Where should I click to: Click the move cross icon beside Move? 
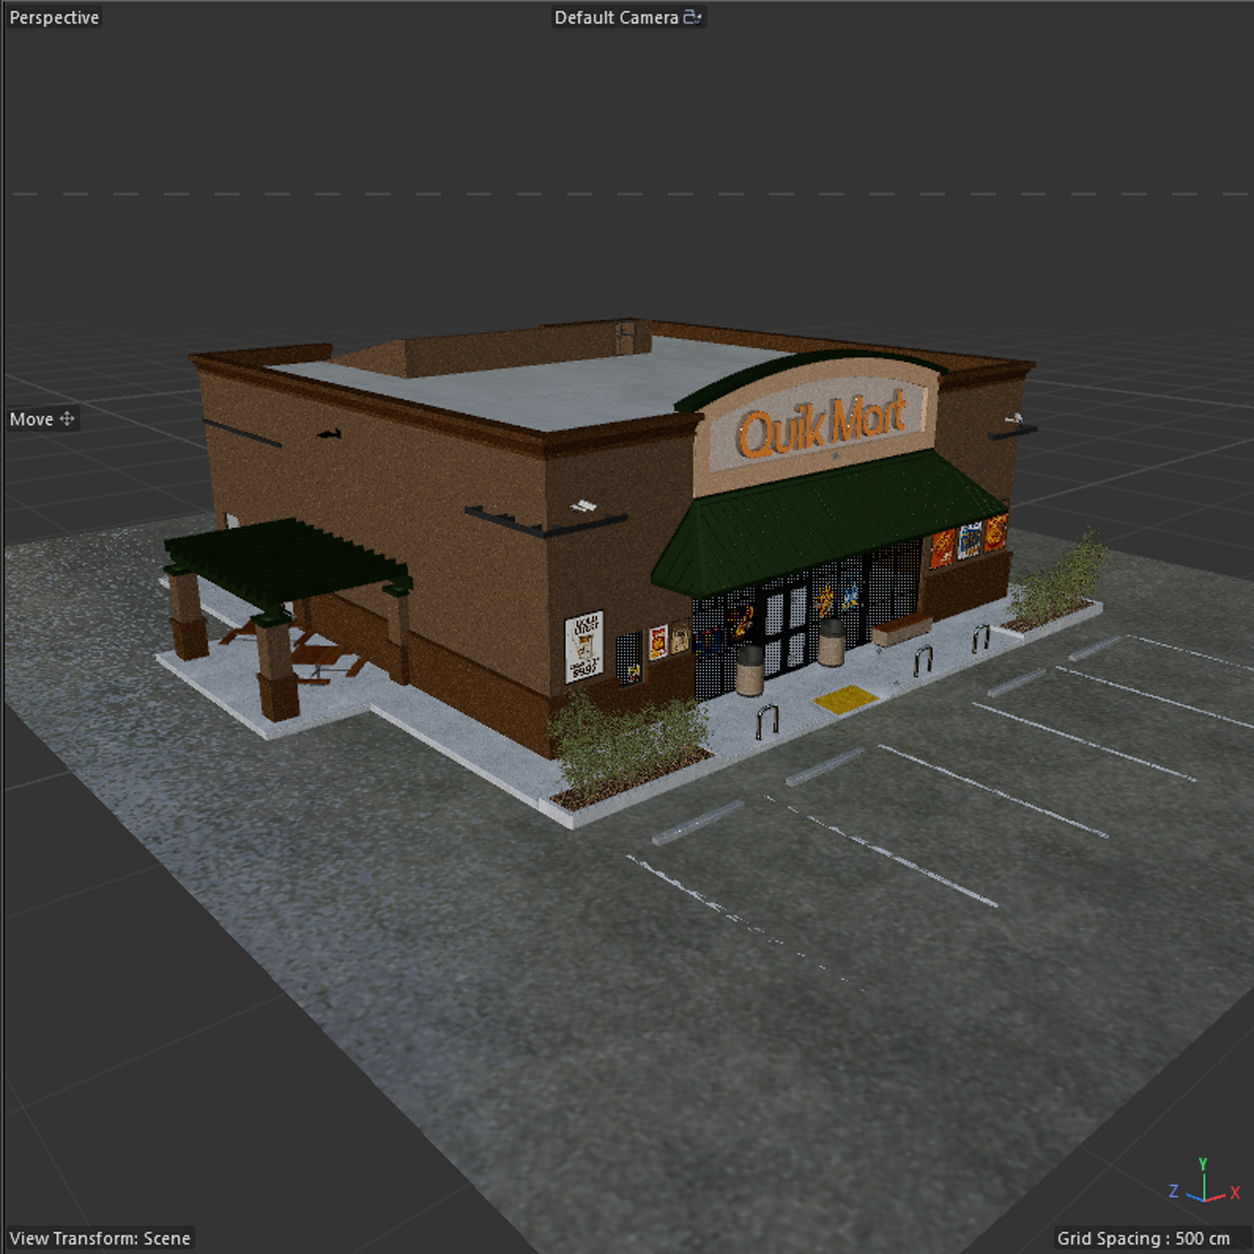tap(67, 419)
